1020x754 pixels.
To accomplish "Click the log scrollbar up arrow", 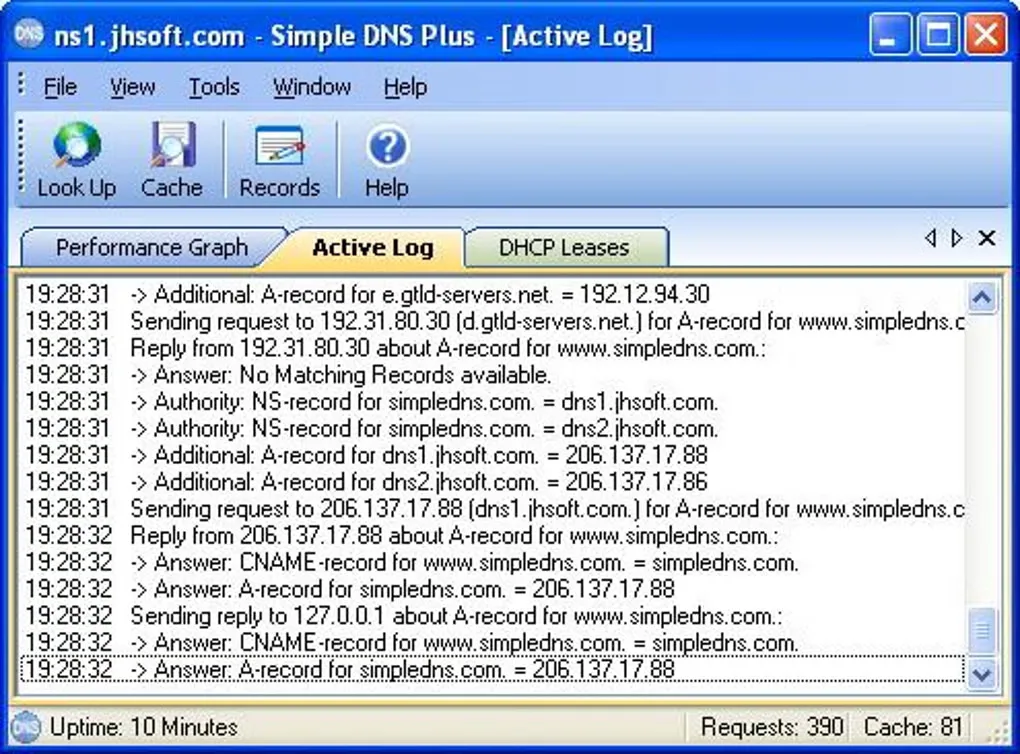I will pos(981,297).
